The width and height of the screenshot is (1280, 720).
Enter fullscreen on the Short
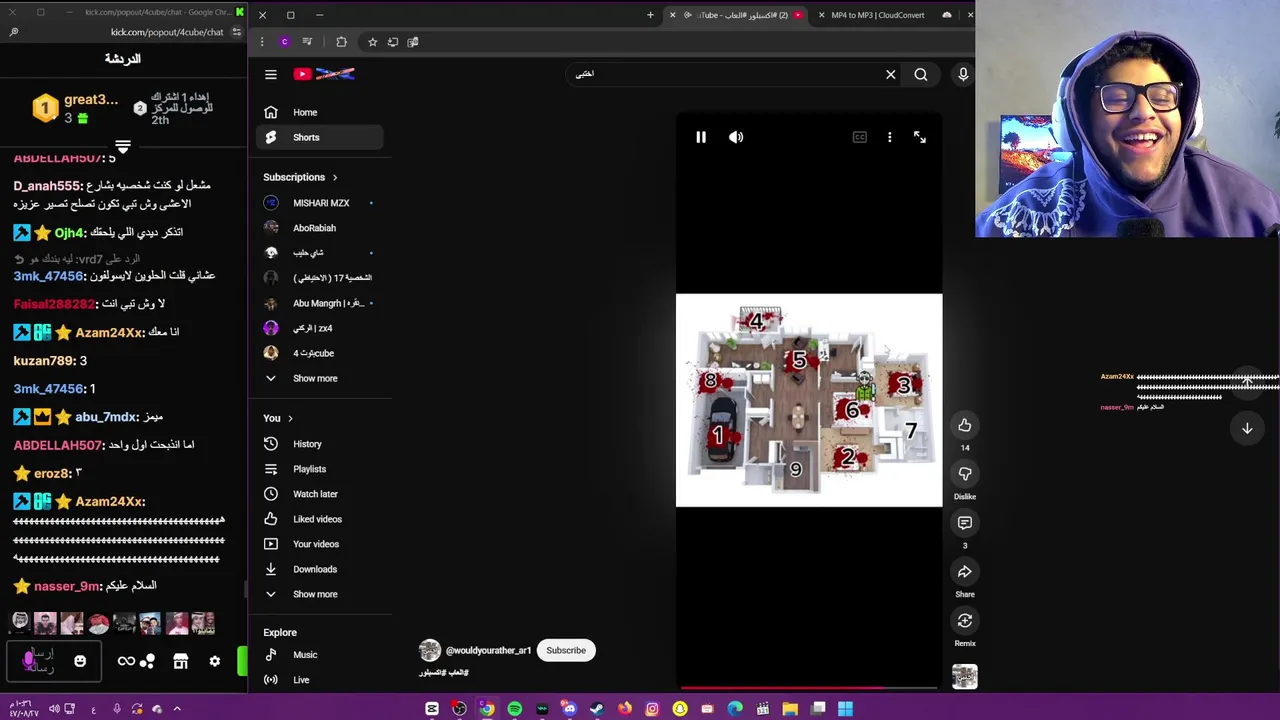[x=920, y=137]
